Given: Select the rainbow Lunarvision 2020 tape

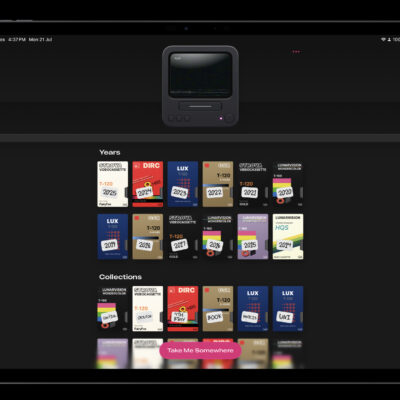Looking at the screenshot, I should pyautogui.click(x=288, y=184).
